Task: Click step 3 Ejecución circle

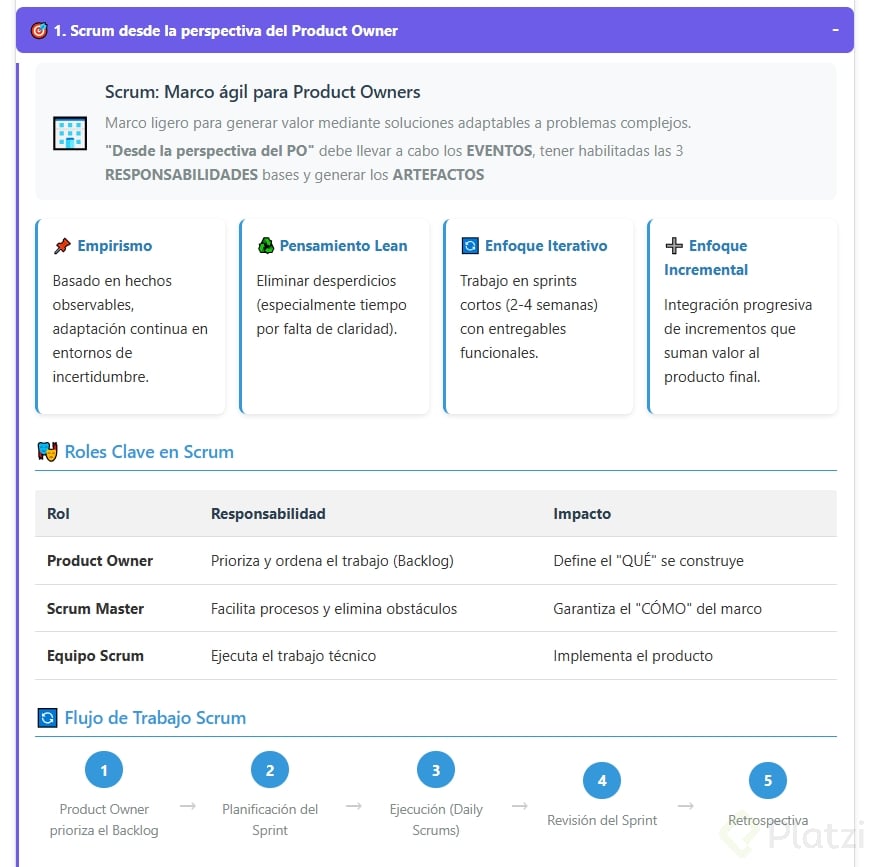Action: click(436, 770)
